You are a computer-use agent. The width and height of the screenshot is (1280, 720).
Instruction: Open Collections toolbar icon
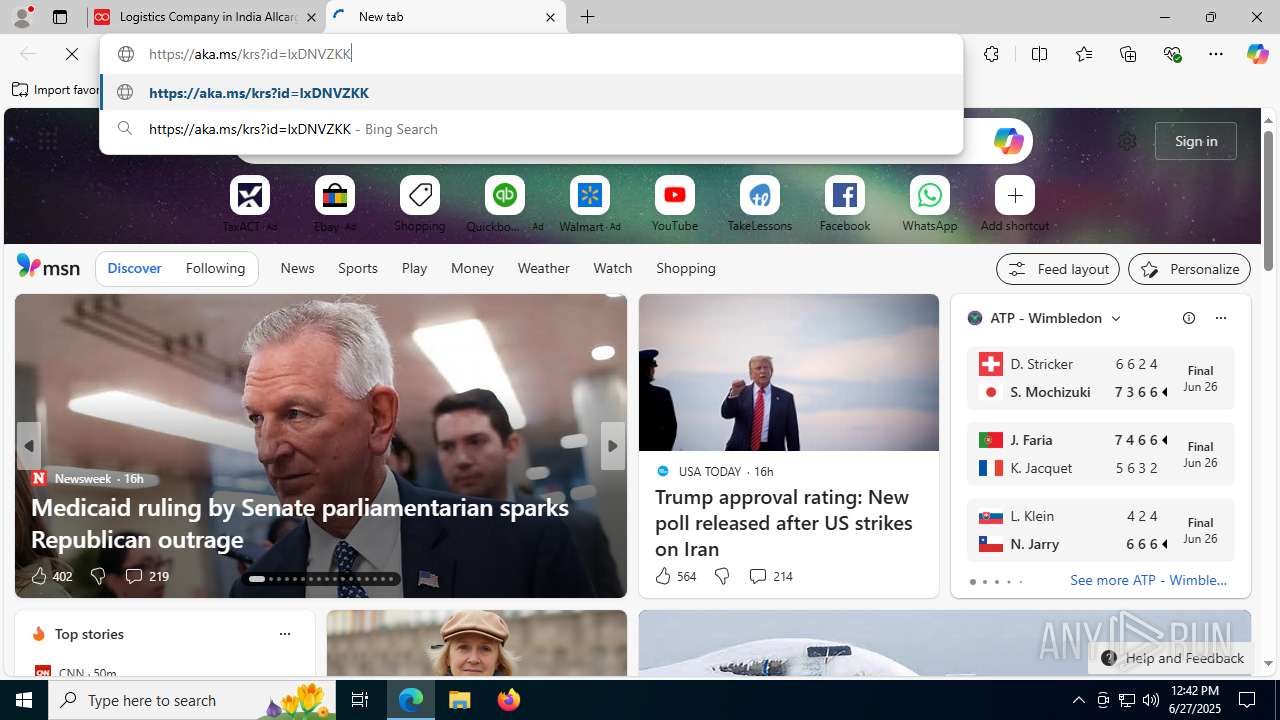click(x=1128, y=54)
